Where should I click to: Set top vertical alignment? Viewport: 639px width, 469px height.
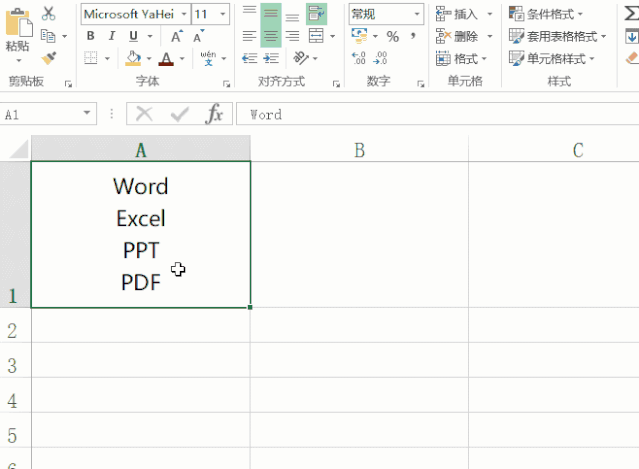click(x=249, y=11)
